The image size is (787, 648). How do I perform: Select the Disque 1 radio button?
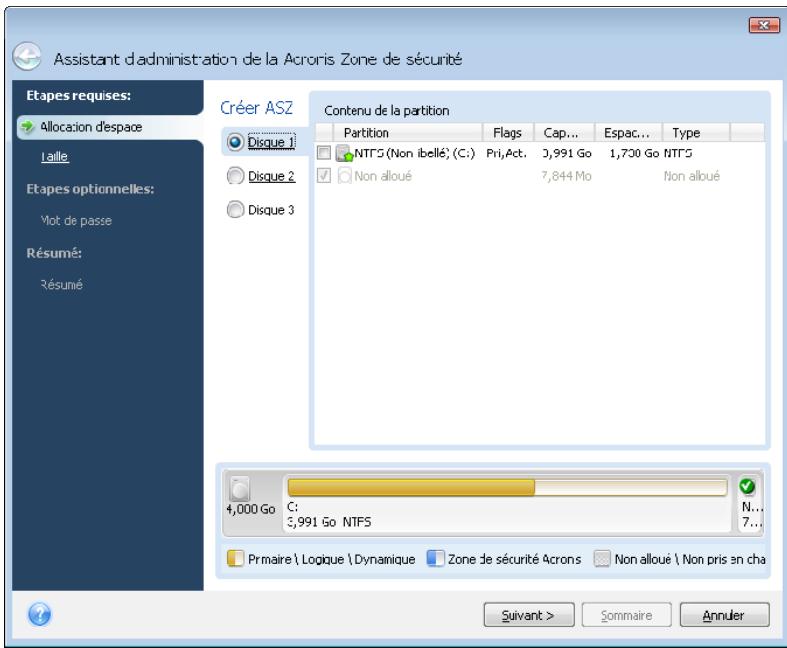235,143
